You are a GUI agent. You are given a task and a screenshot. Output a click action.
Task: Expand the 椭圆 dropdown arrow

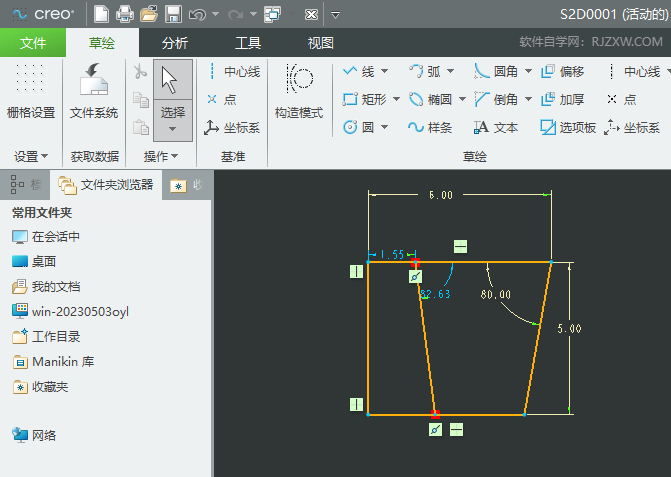[462, 99]
